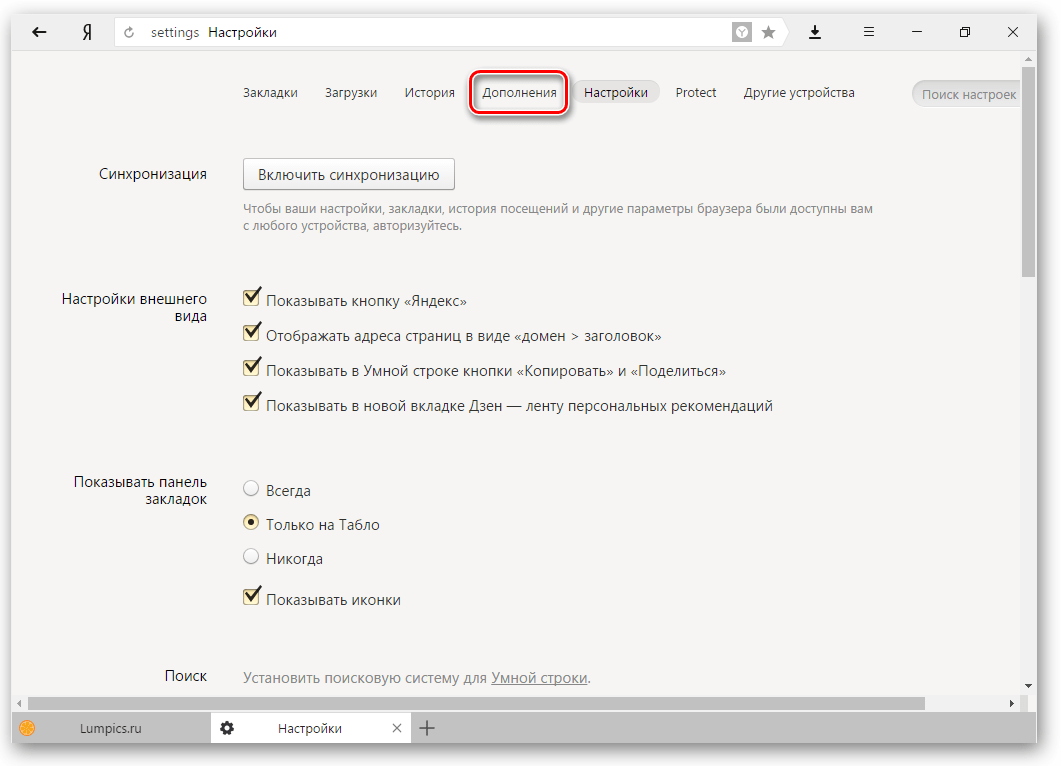This screenshot has width=1061, height=766.
Task: Open the Другие устройства section
Action: (799, 93)
